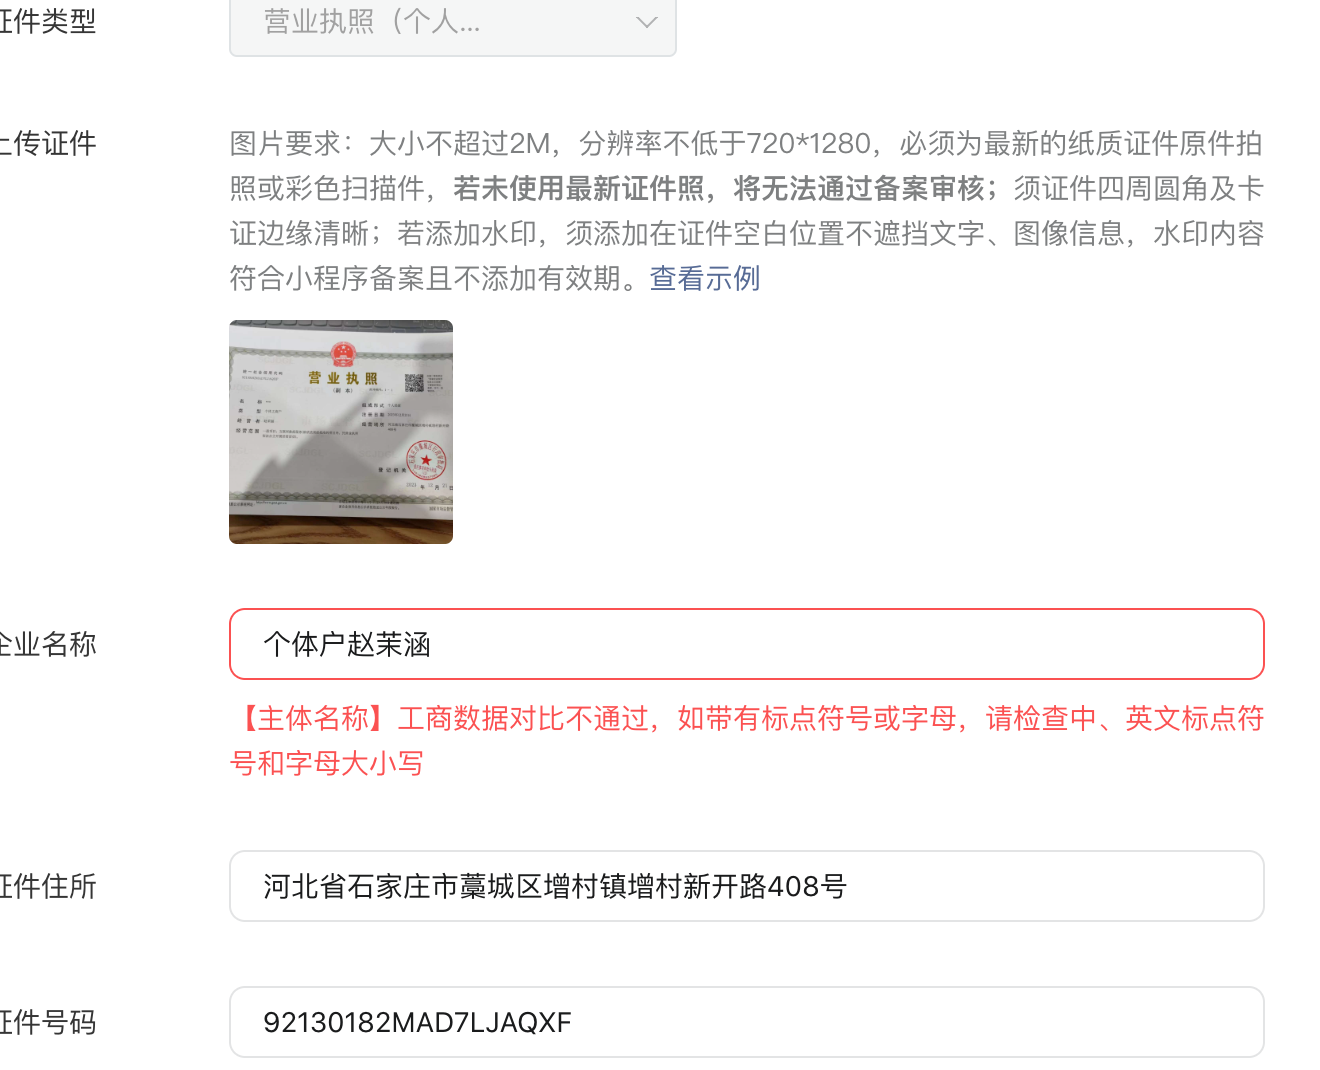This screenshot has height=1070, width=1320.
Task: Click the 企业名称 field label
Action: [48, 644]
